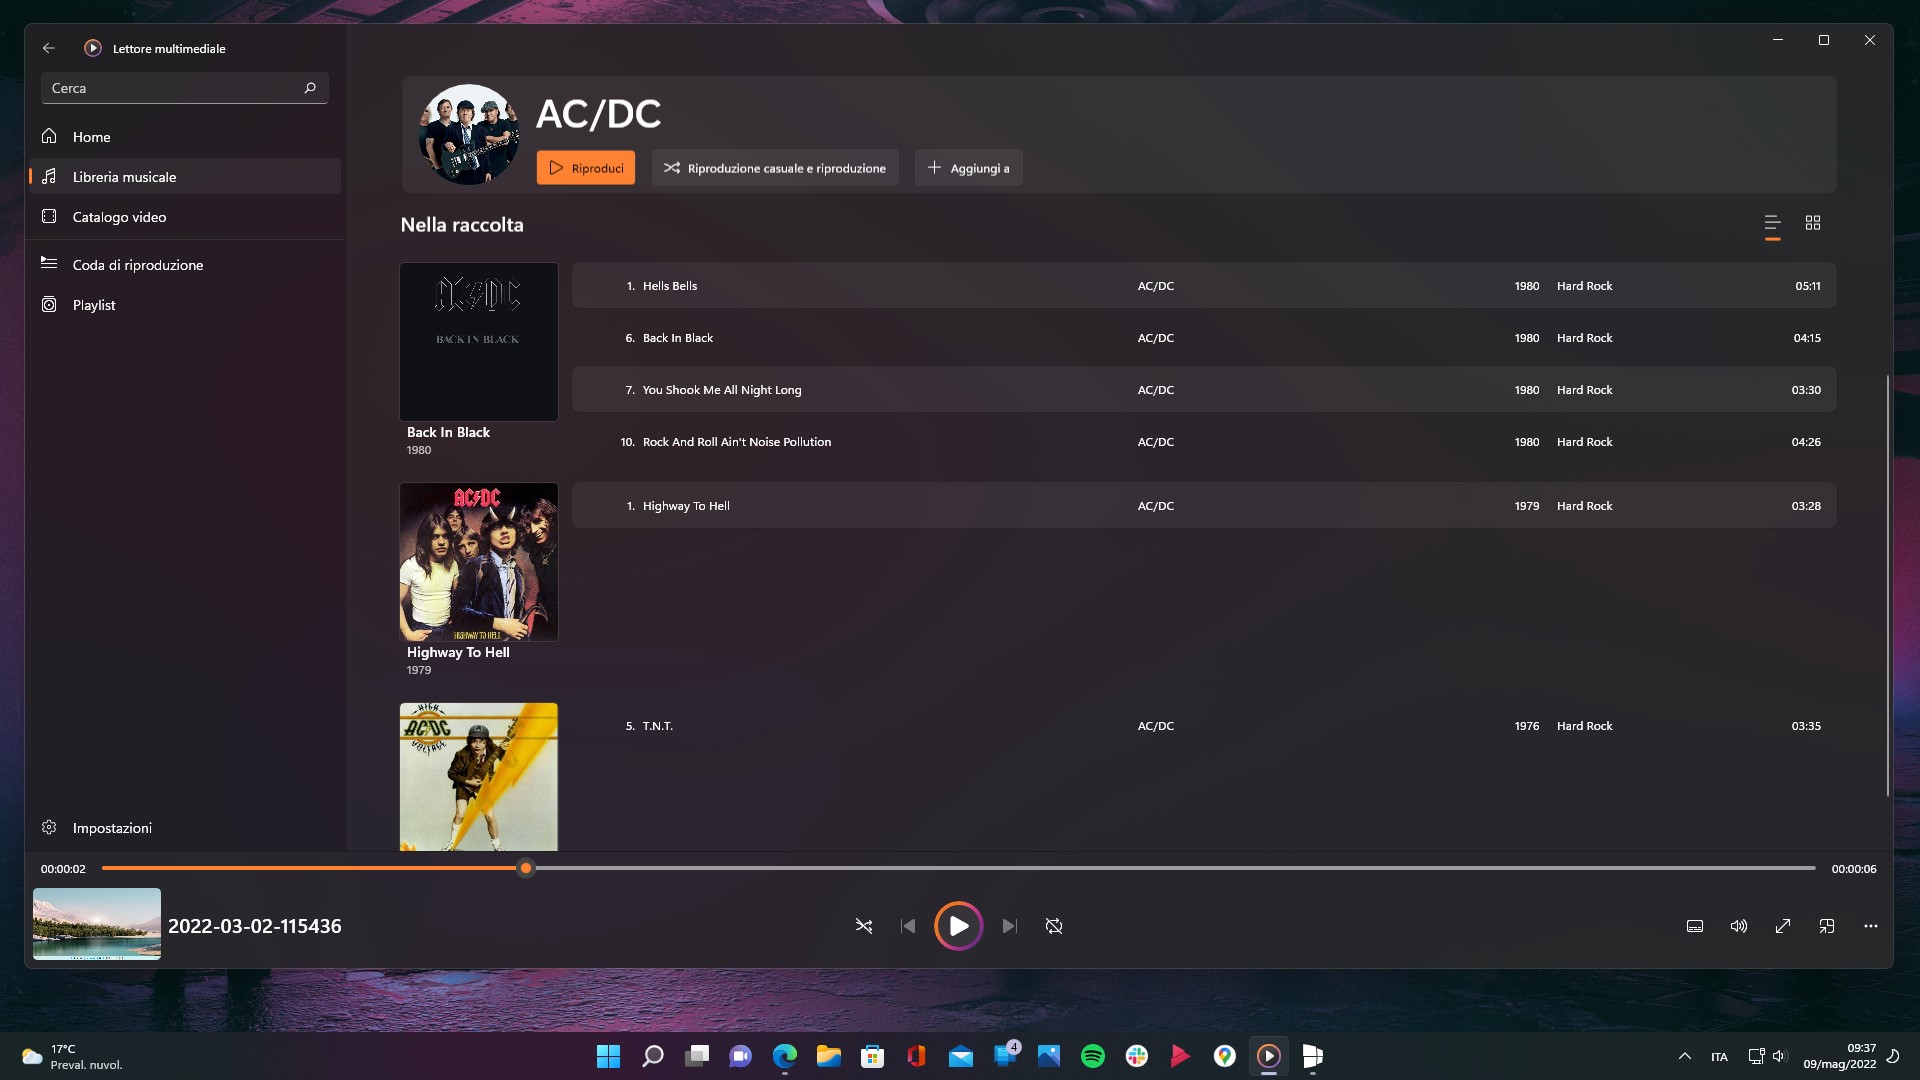
Task: Open the Mail app from taskbar
Action: pos(961,1056)
